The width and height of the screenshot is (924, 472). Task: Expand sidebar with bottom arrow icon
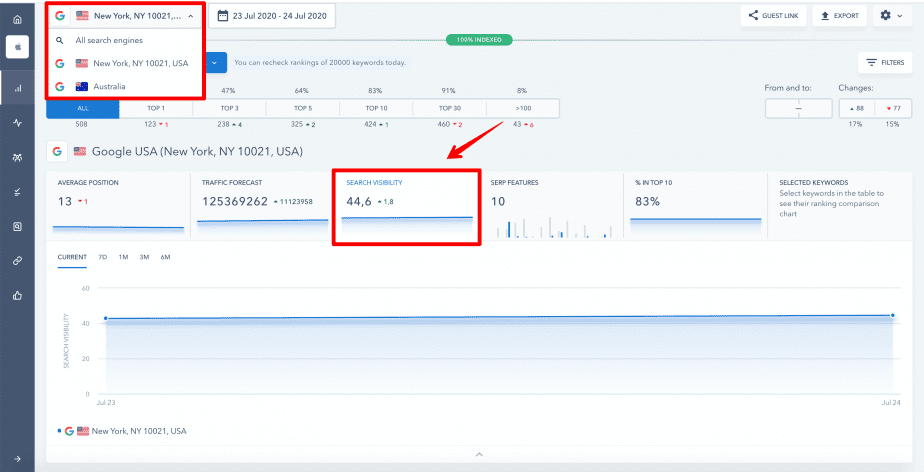(x=17, y=459)
